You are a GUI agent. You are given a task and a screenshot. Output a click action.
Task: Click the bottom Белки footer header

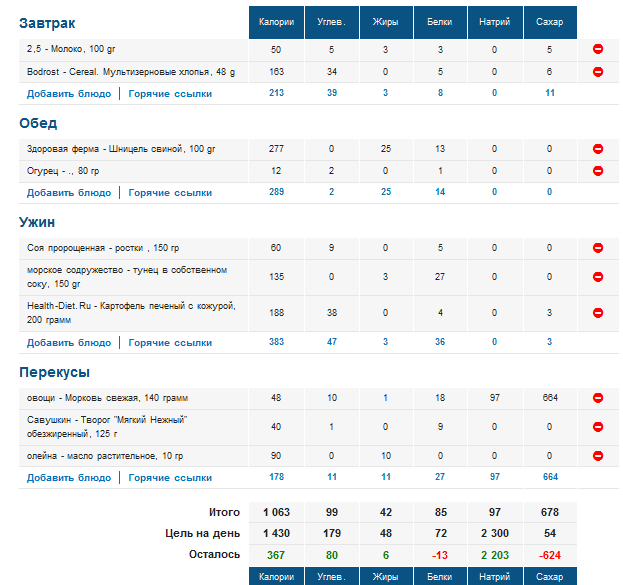coord(440,576)
